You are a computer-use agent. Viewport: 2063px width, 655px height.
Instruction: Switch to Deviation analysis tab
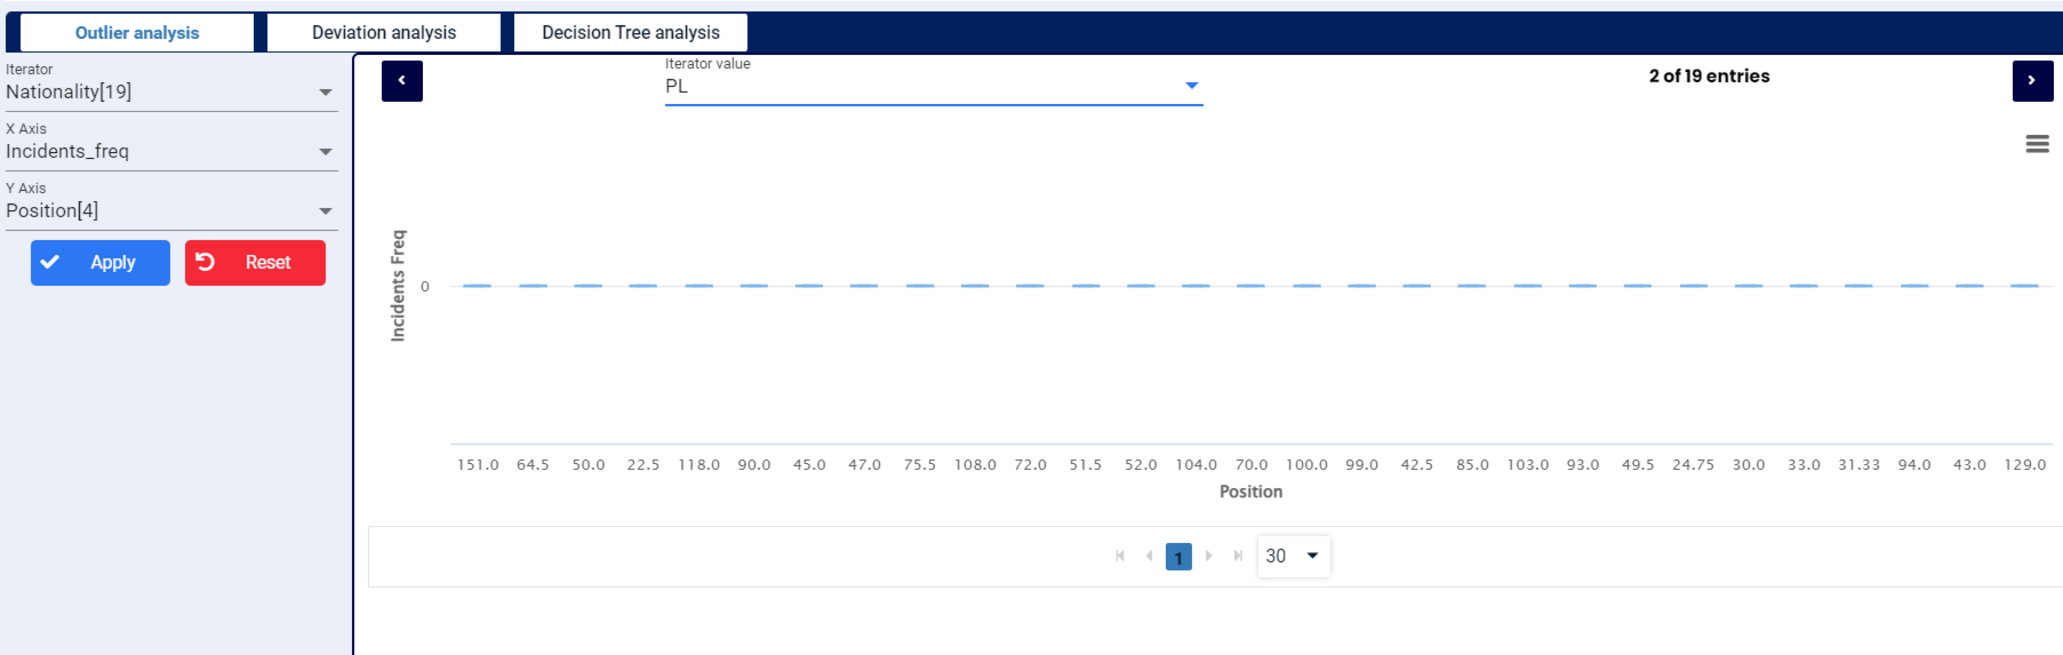[x=384, y=33]
